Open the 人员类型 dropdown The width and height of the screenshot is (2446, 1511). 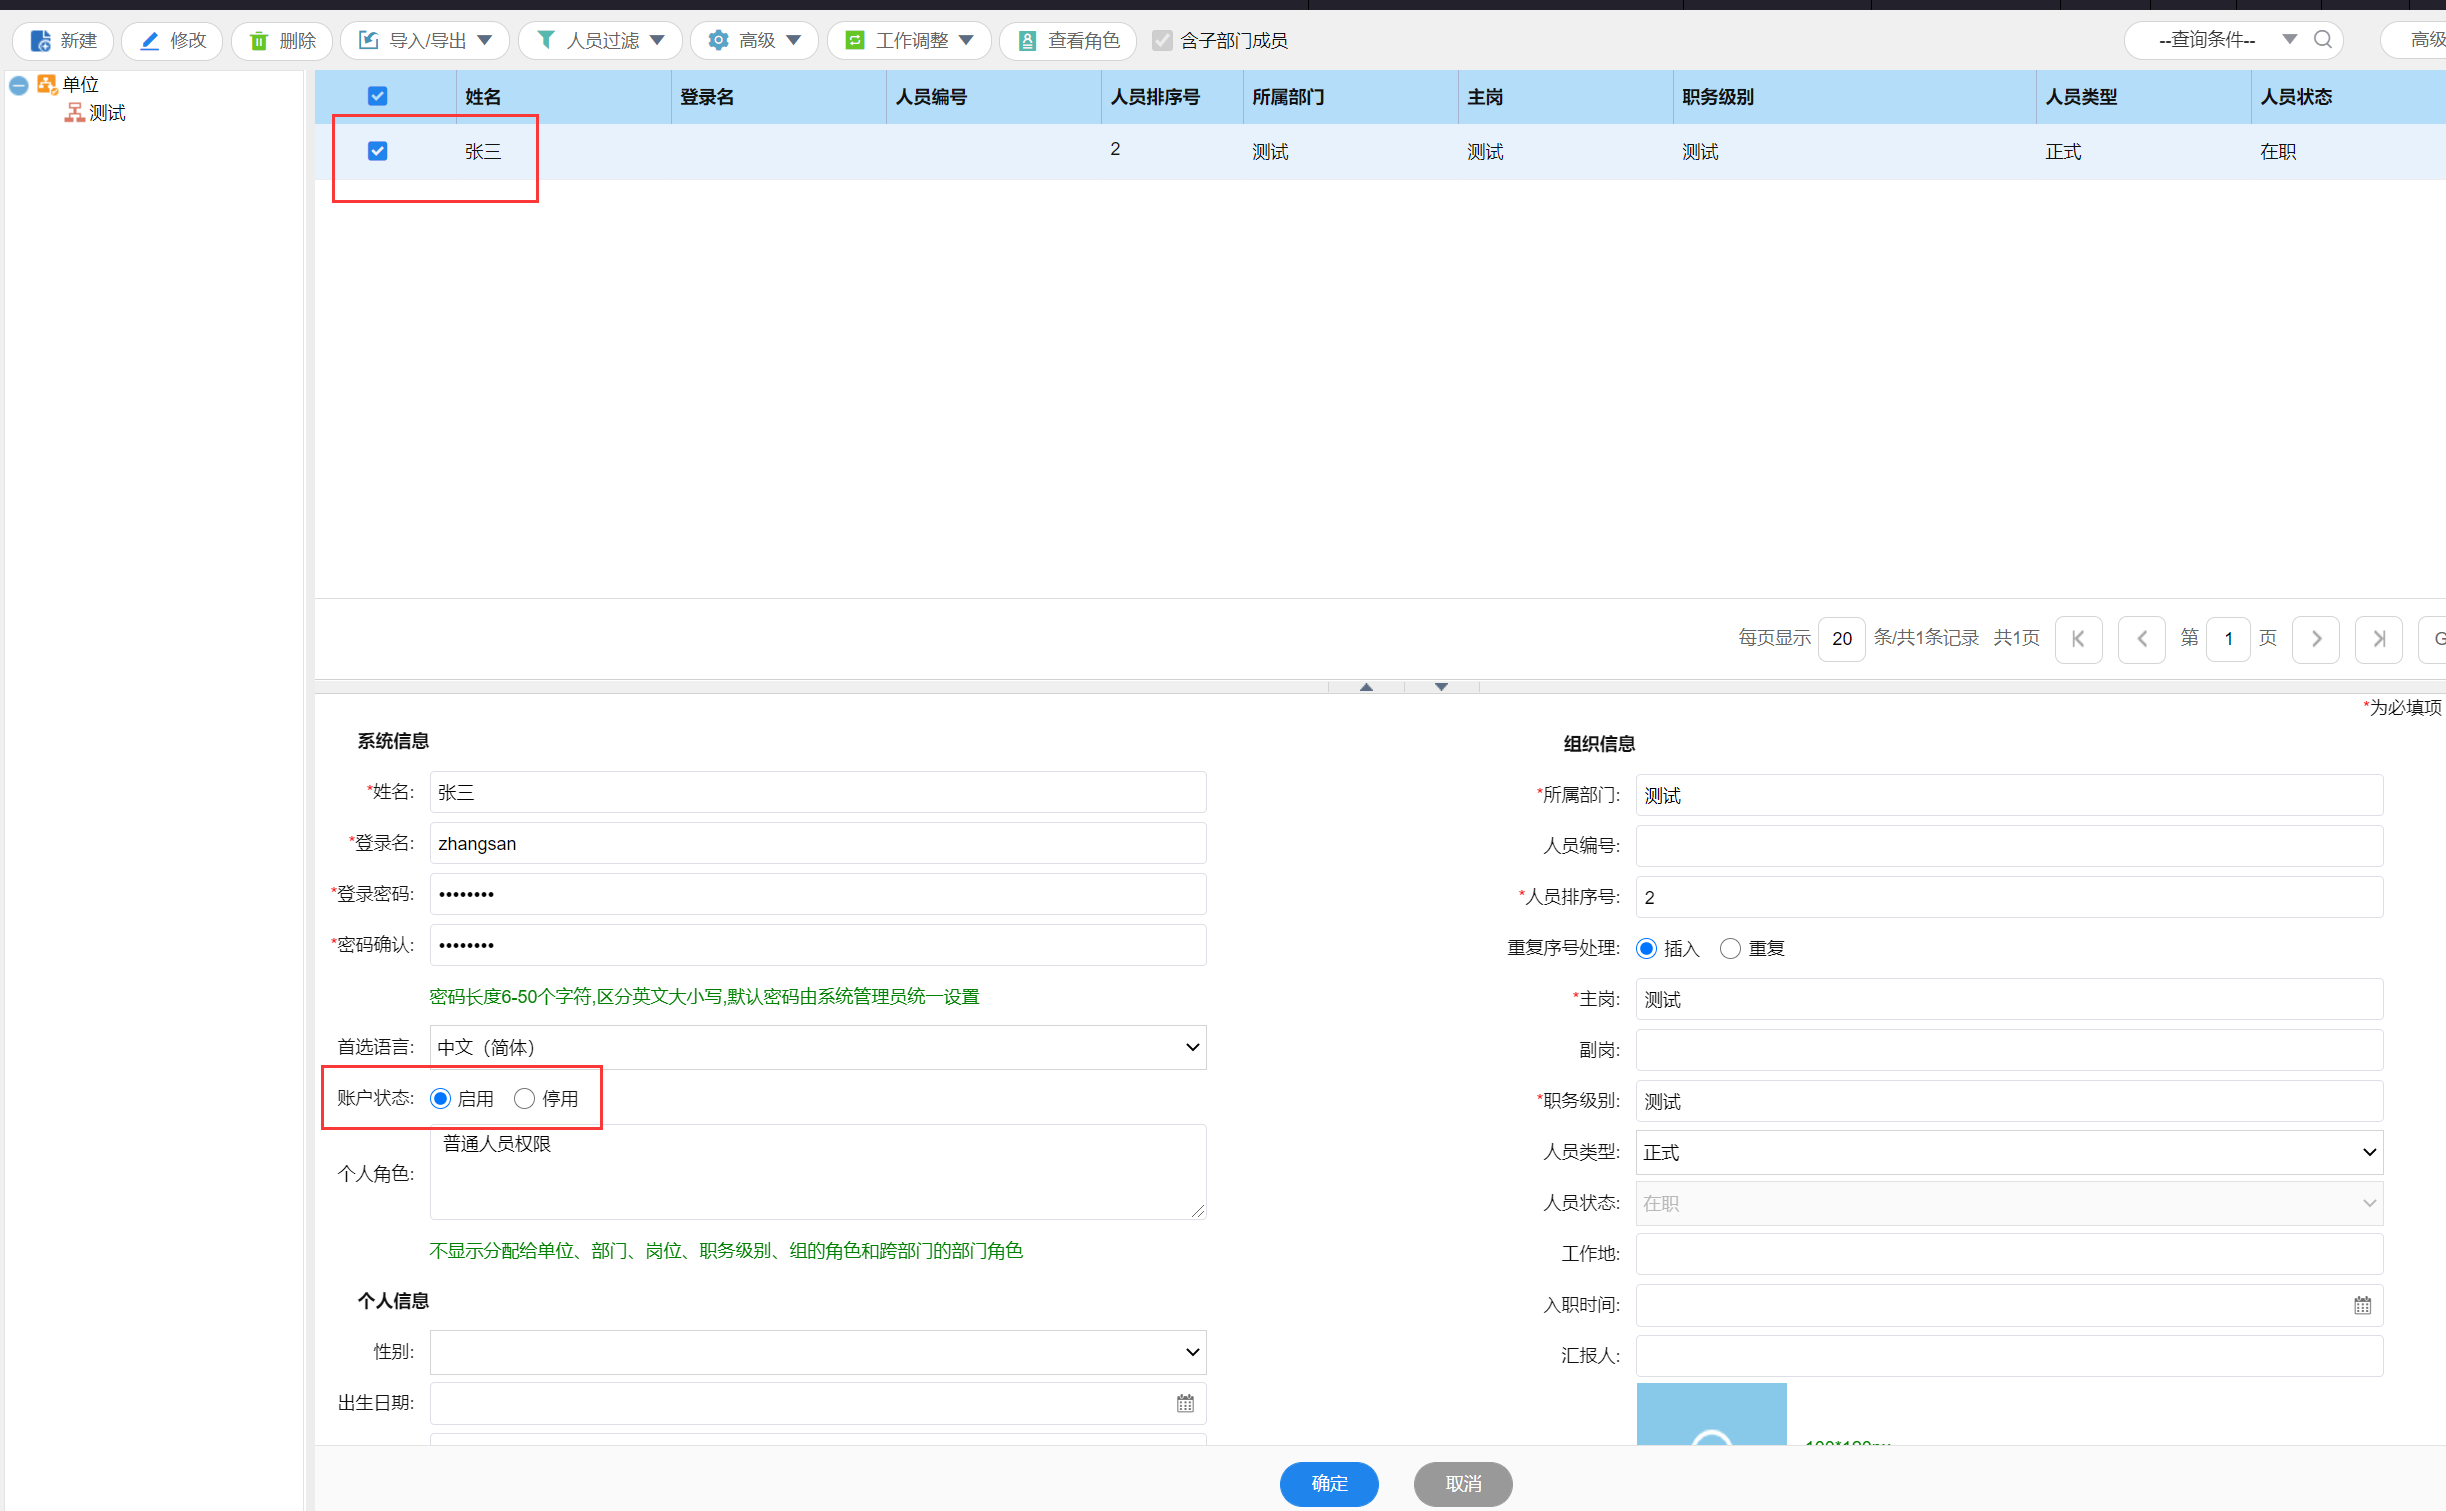2008,1152
